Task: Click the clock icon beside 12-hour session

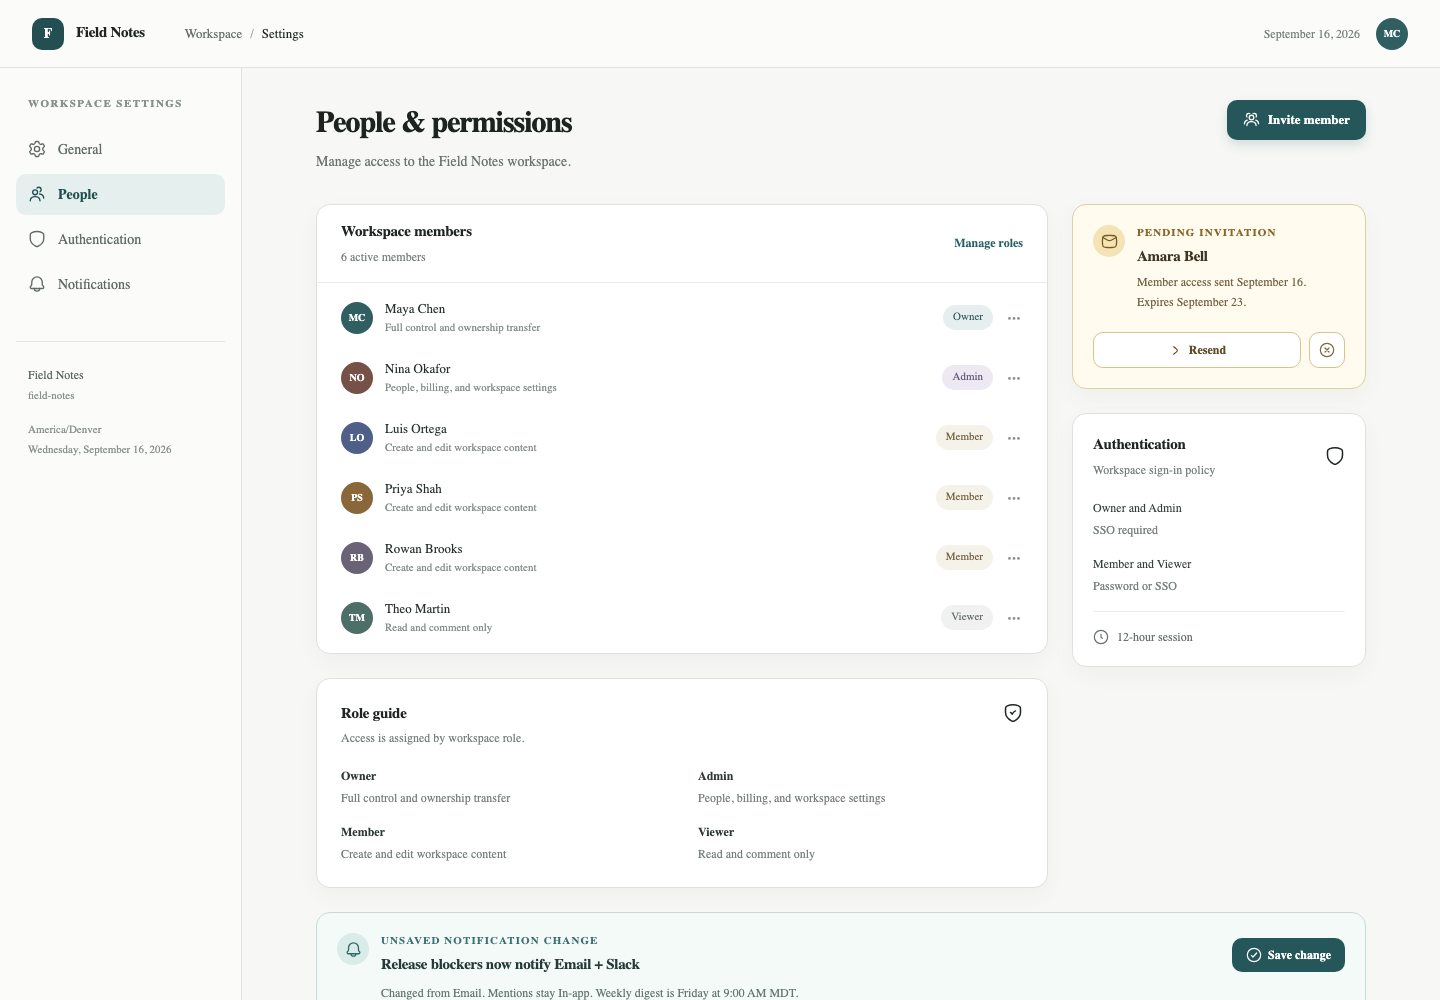Action: 1101,637
